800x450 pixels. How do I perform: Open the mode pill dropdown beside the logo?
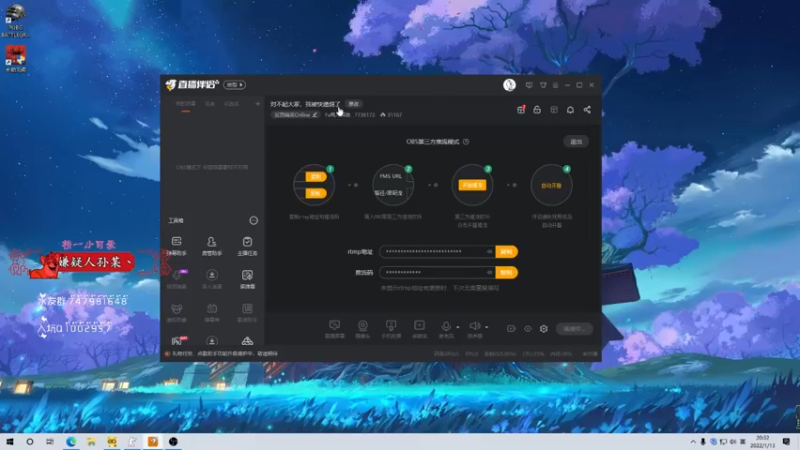(x=234, y=85)
